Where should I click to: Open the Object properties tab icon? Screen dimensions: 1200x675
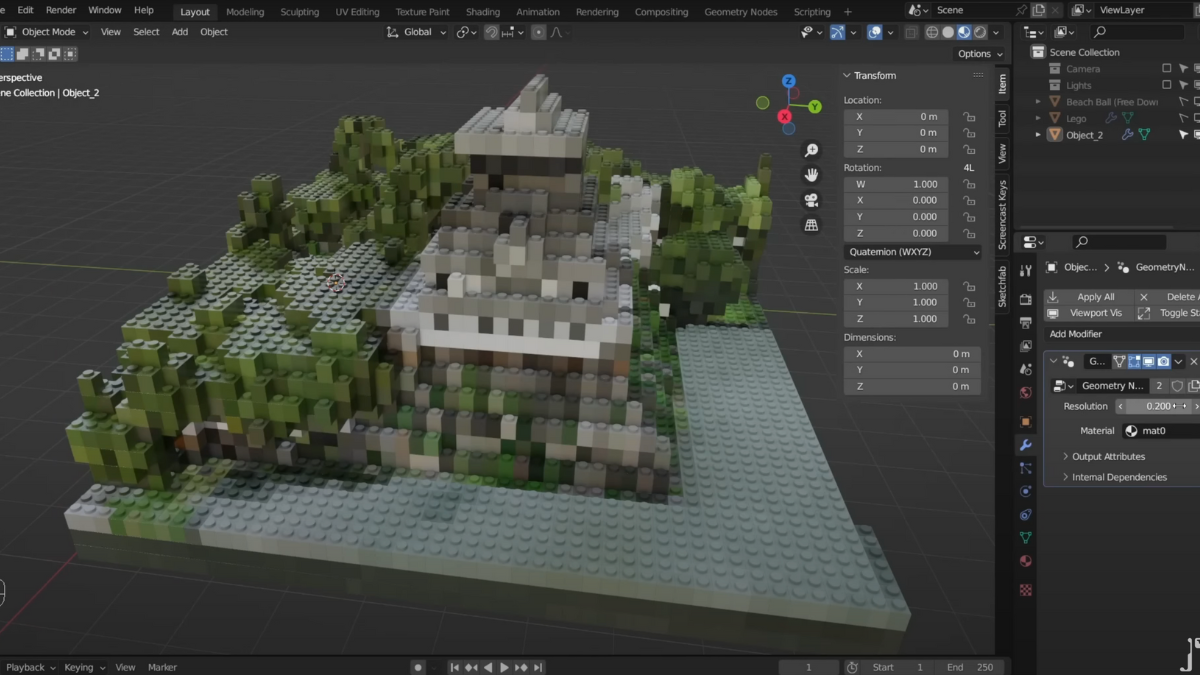[1025, 422]
